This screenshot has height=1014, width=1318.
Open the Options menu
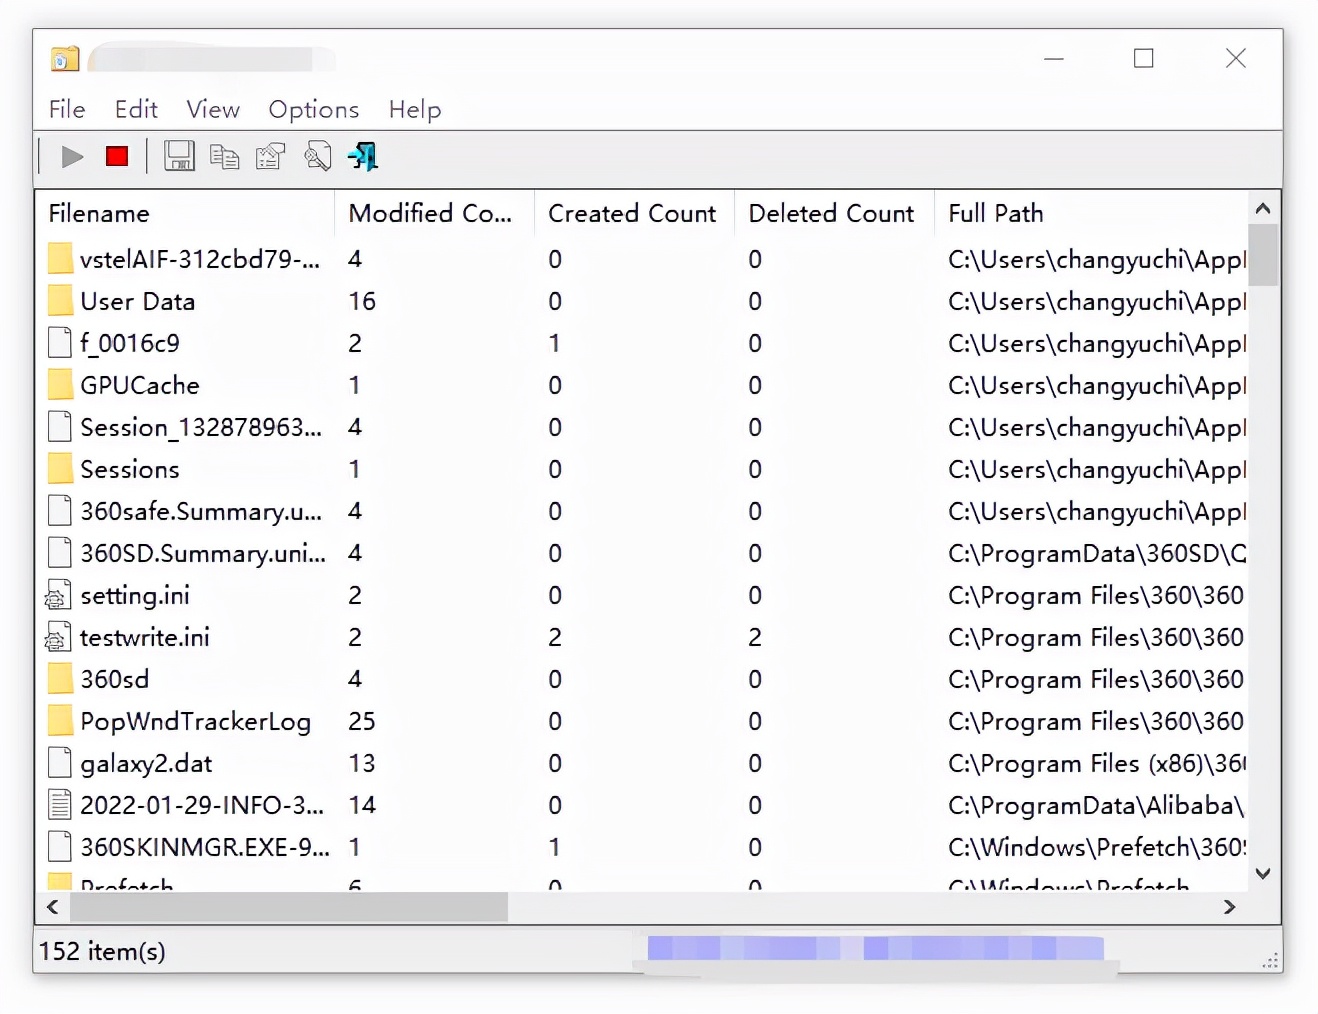point(313,109)
